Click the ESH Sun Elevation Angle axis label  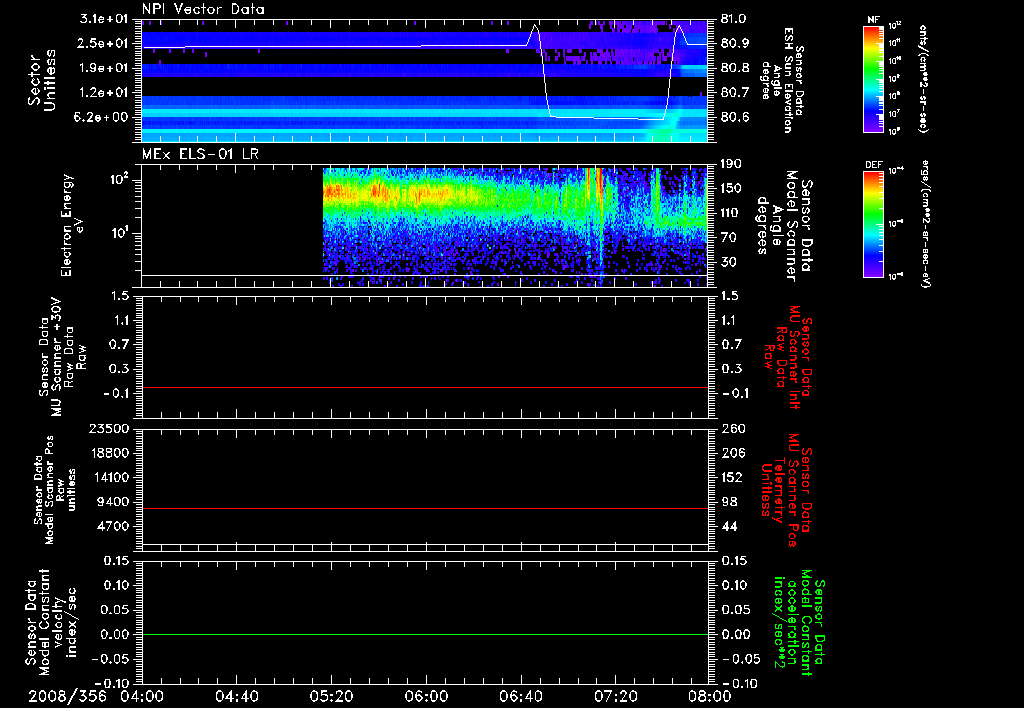(x=782, y=80)
